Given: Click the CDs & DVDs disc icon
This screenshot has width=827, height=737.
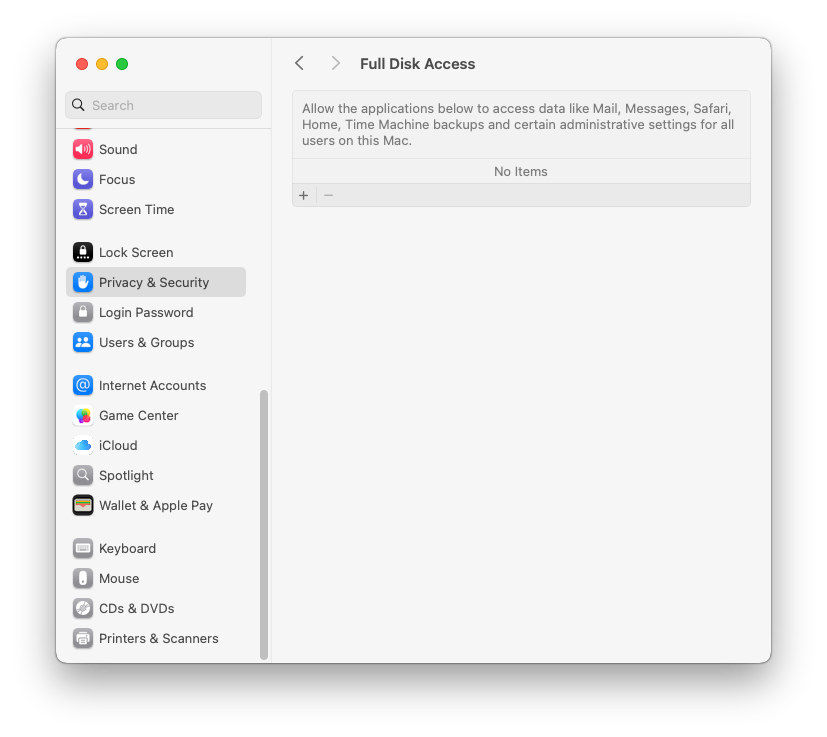Looking at the screenshot, I should pos(83,608).
